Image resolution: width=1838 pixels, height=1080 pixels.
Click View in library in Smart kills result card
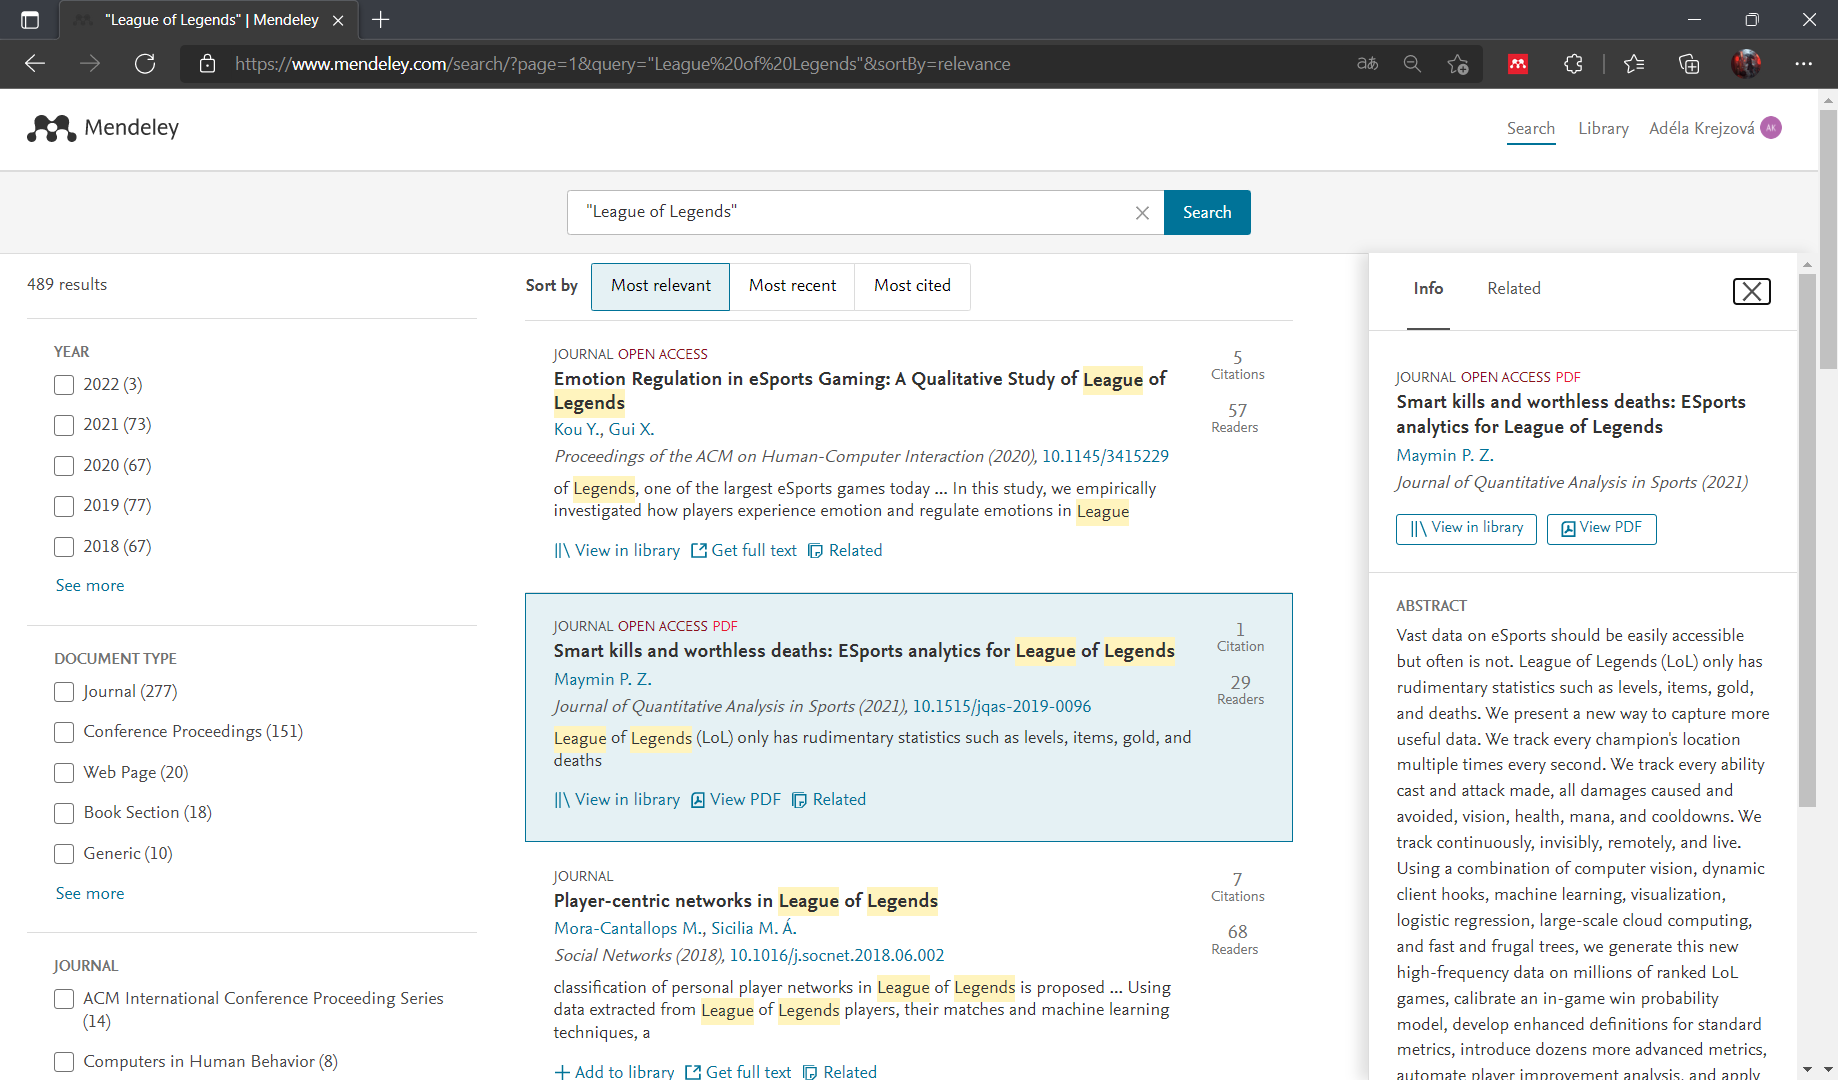pos(617,799)
